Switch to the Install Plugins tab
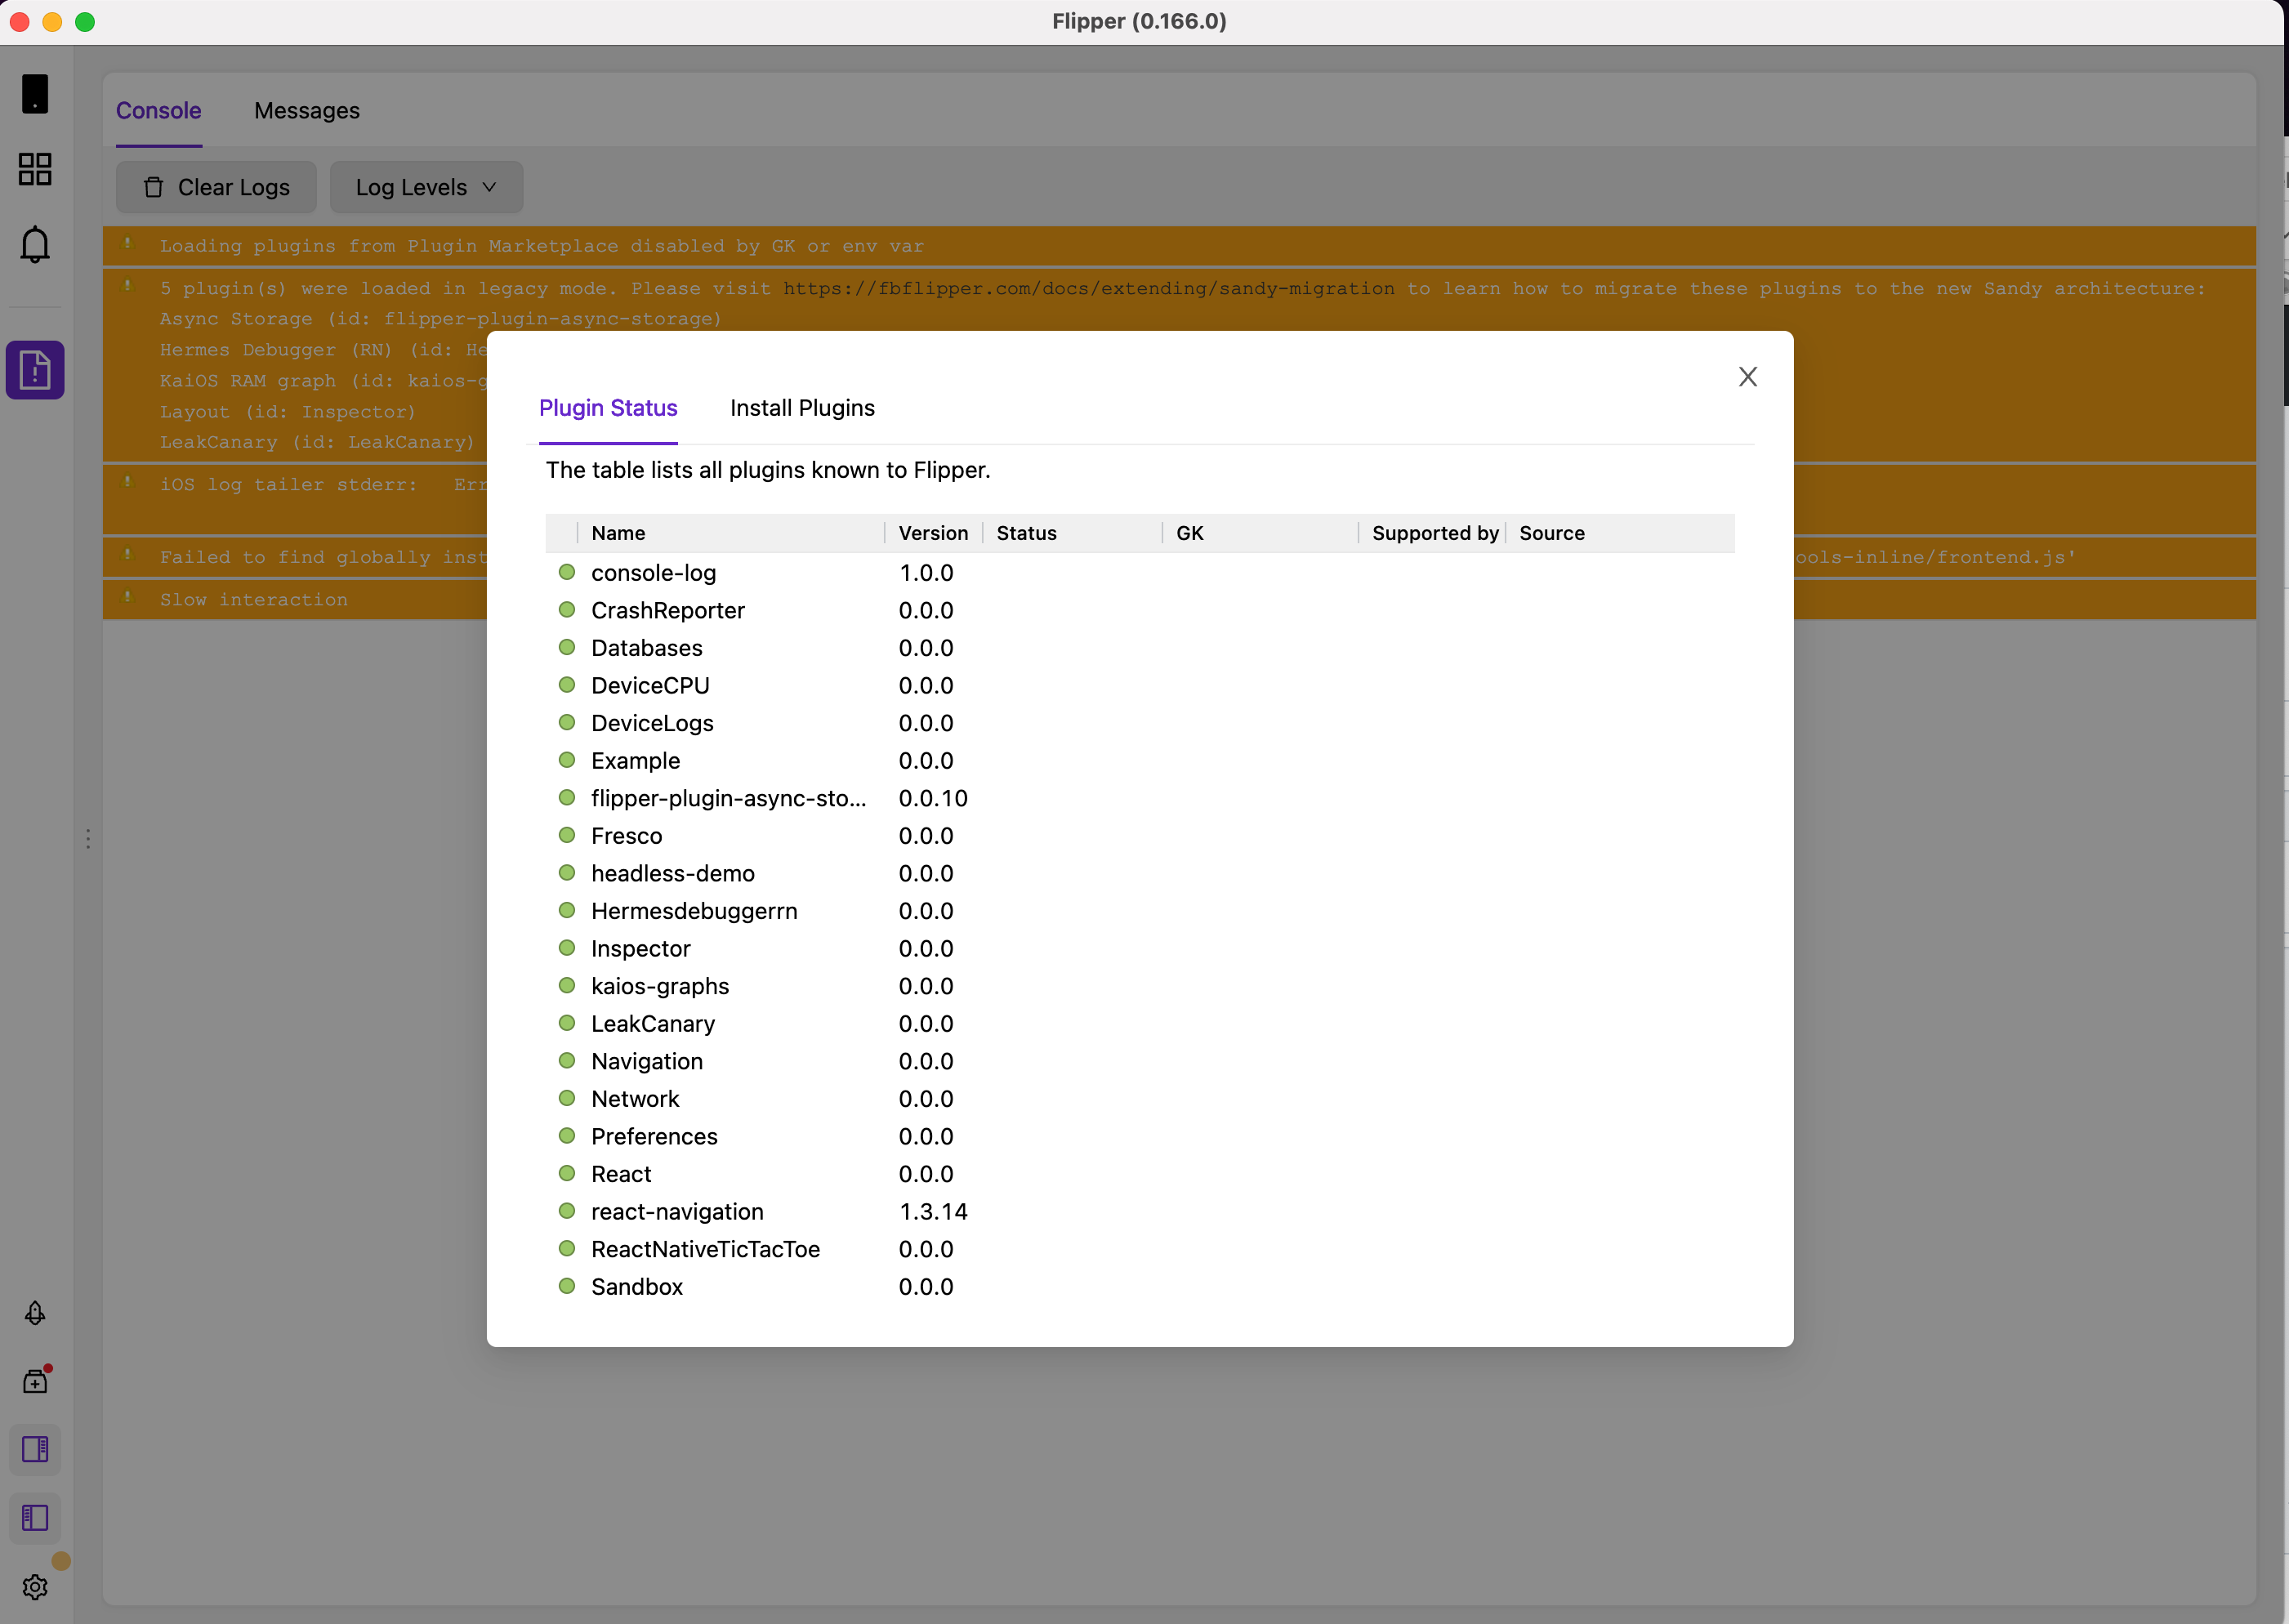Viewport: 2289px width, 1624px height. click(x=802, y=408)
